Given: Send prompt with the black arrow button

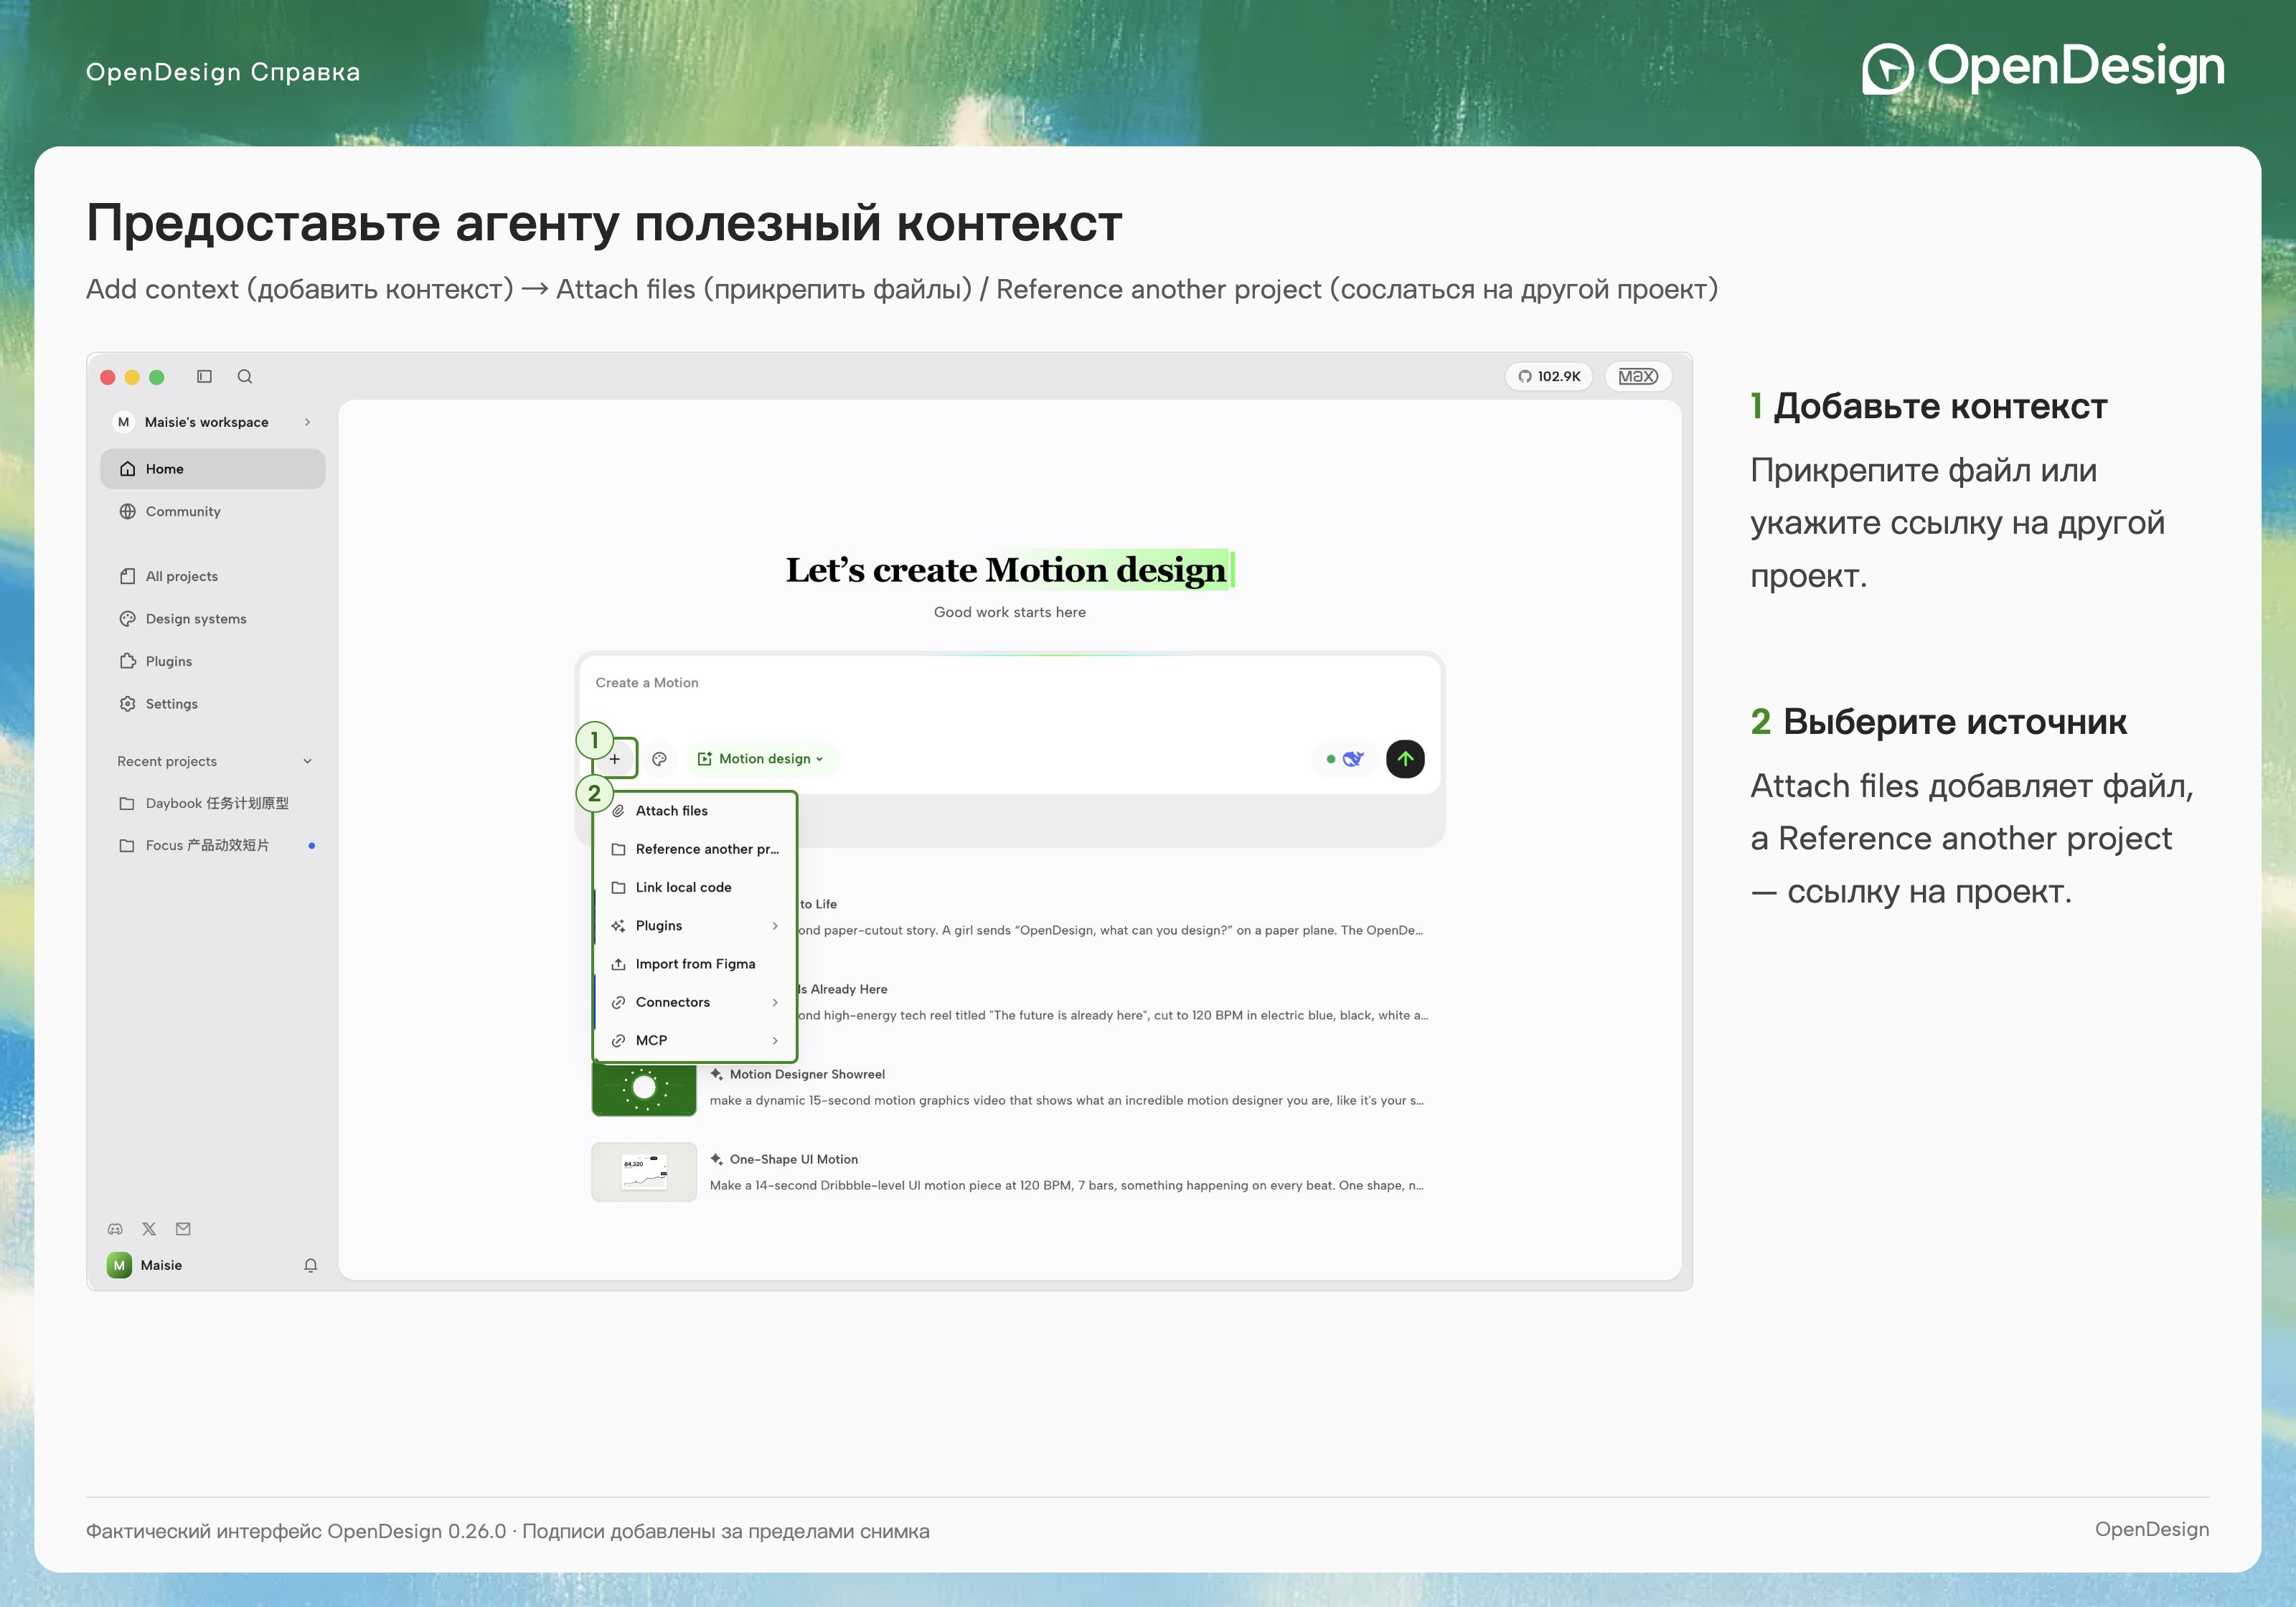Looking at the screenshot, I should point(1405,759).
